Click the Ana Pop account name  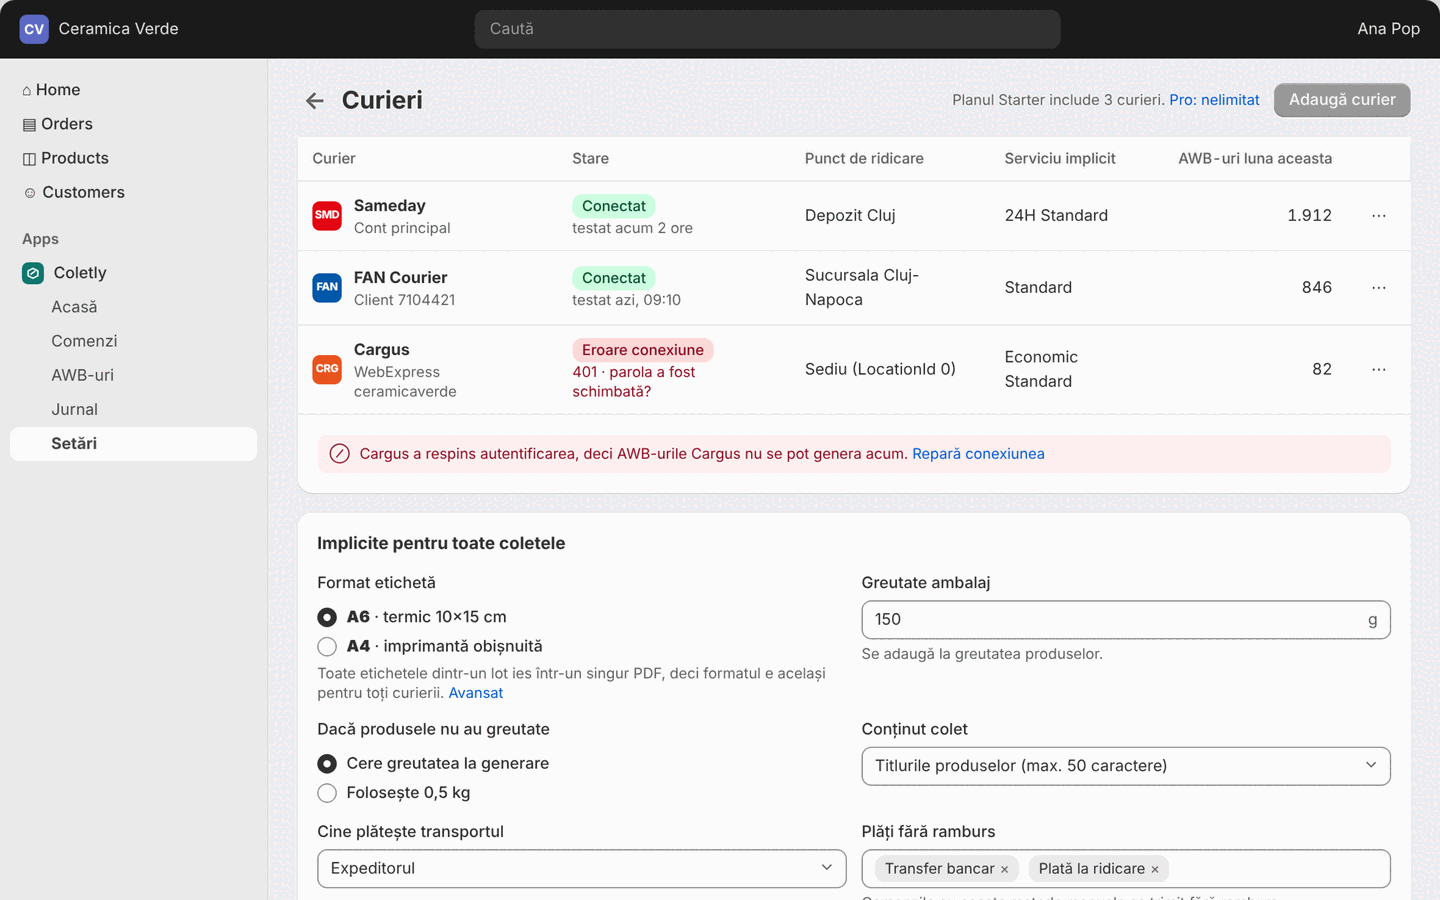[1388, 29]
